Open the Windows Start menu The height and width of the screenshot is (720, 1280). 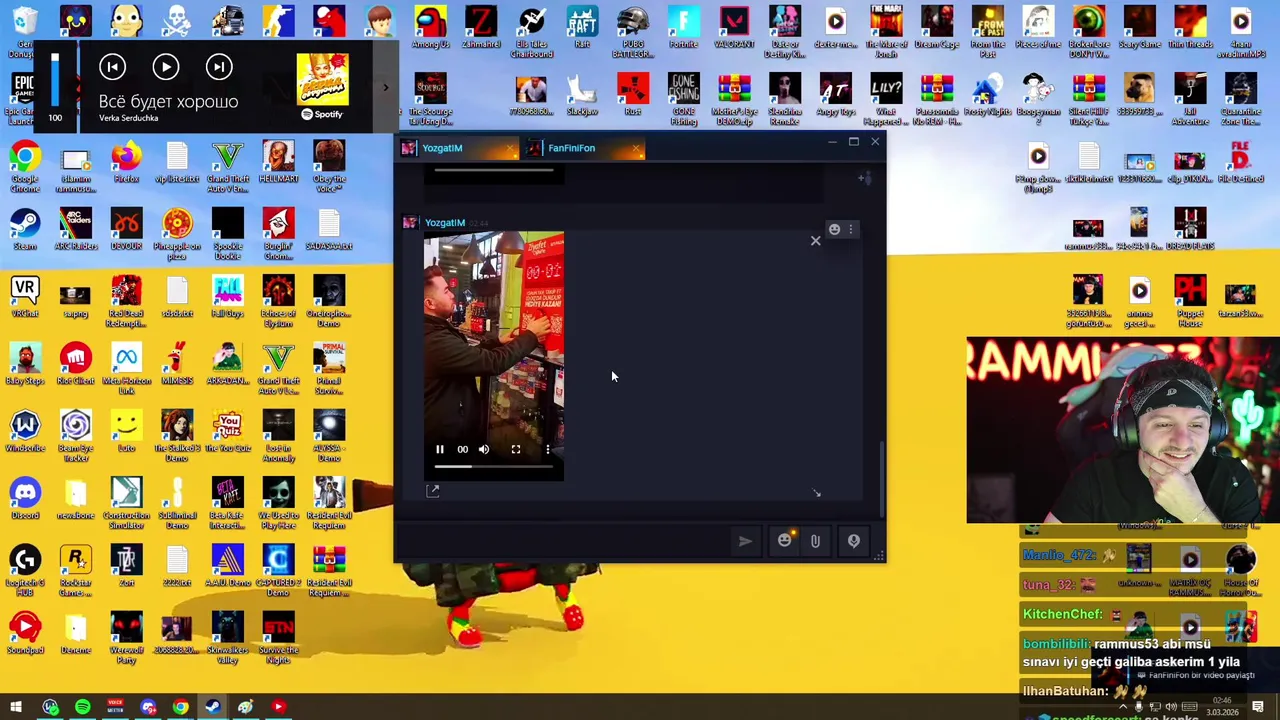16,708
